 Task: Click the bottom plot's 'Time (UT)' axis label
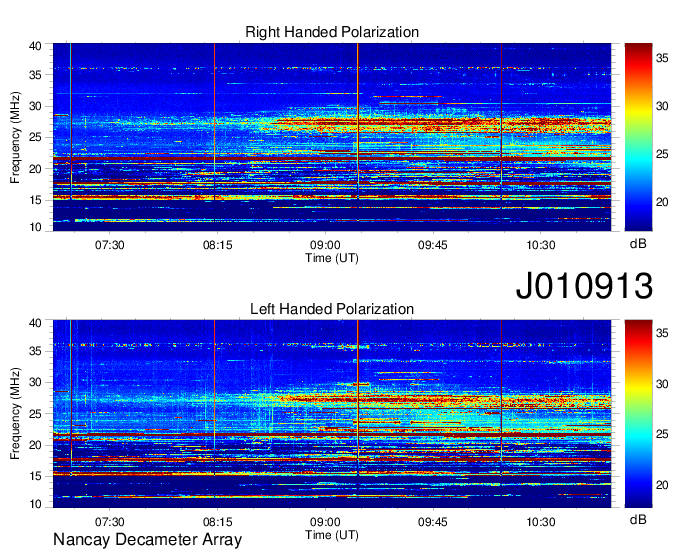click(332, 535)
